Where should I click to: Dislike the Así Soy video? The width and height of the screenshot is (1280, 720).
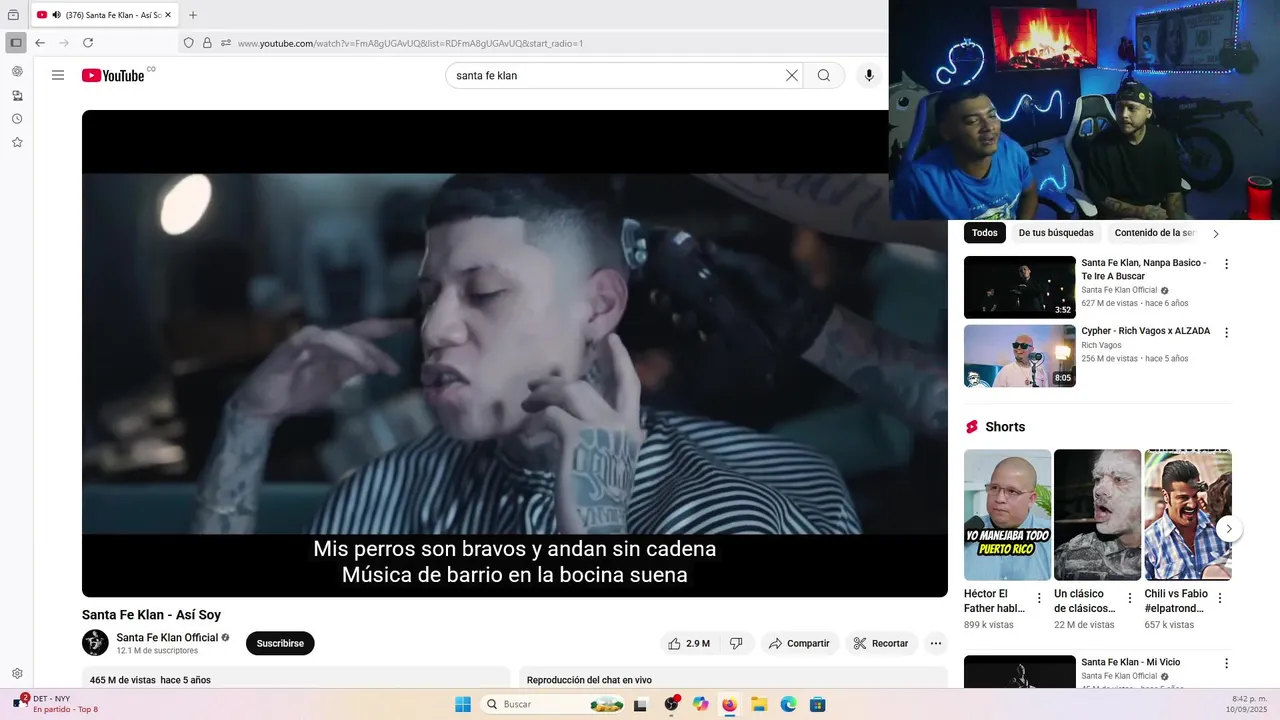737,643
